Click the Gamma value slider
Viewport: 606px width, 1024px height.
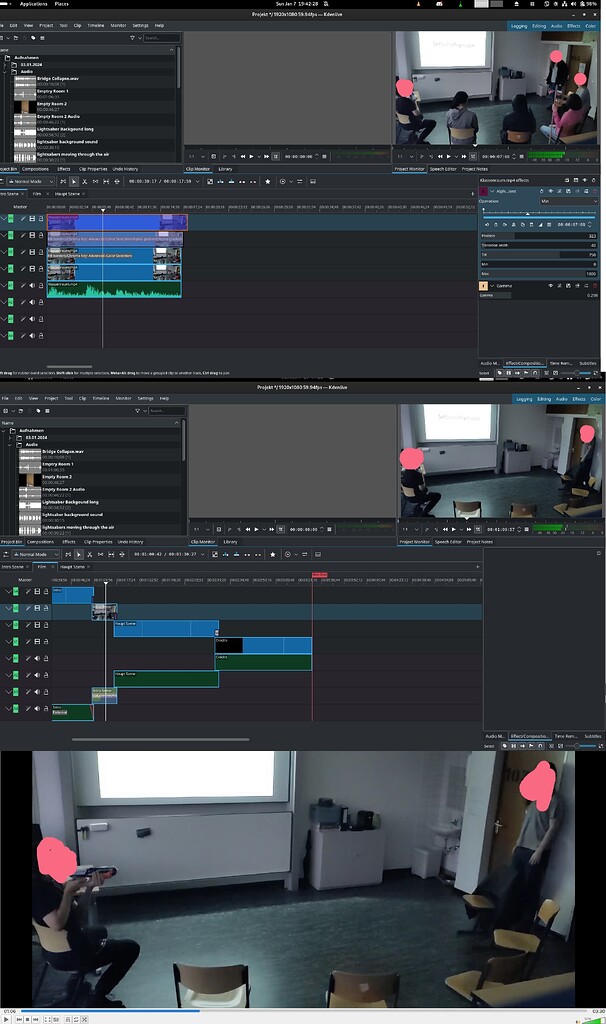click(538, 295)
